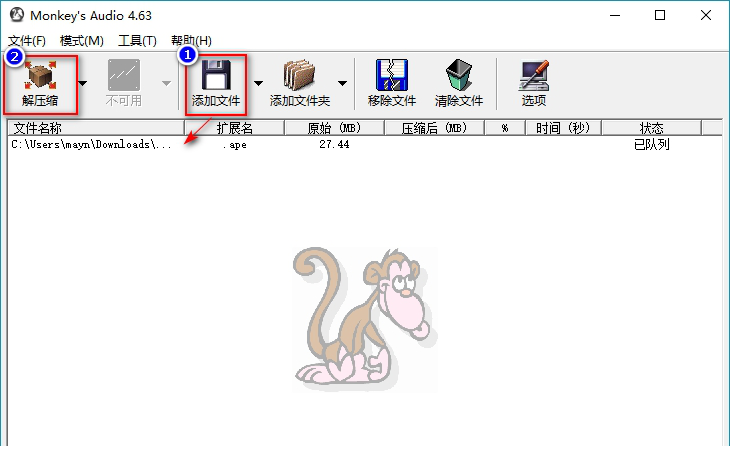
Task: Expand the 添加文件夹 dropdown arrow
Action: tap(341, 83)
